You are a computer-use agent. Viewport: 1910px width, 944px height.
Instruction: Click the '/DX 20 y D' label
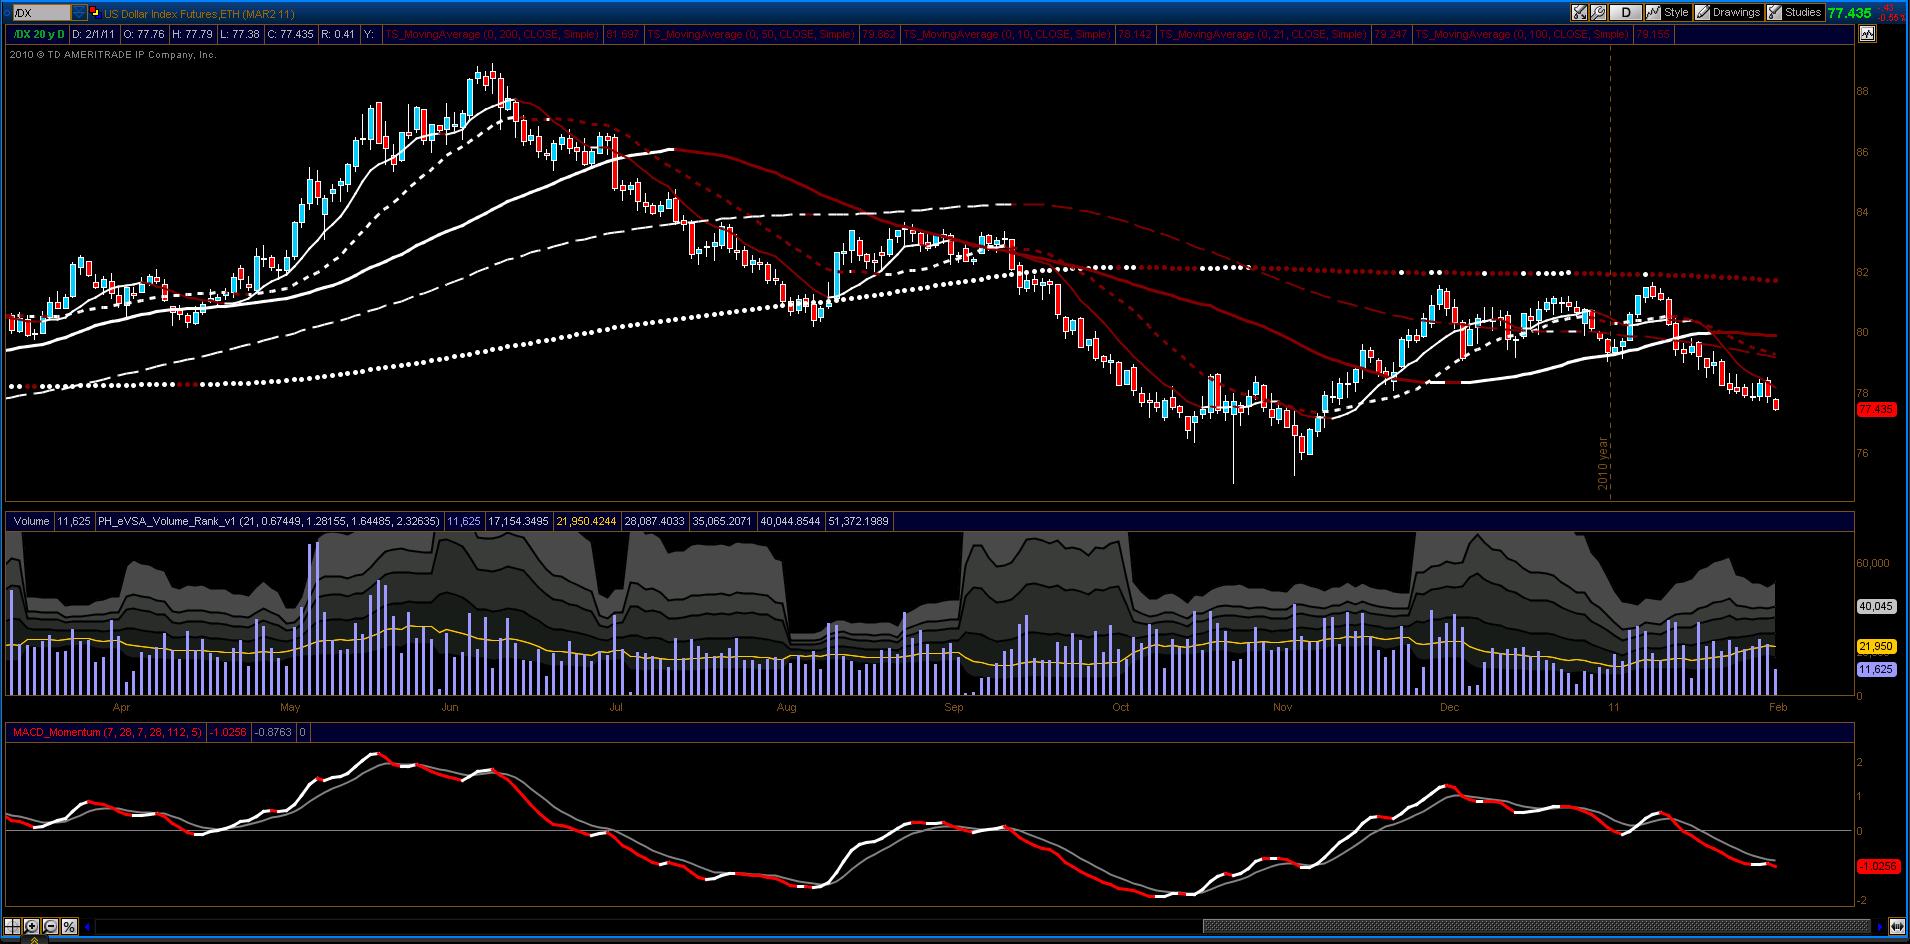(38, 34)
